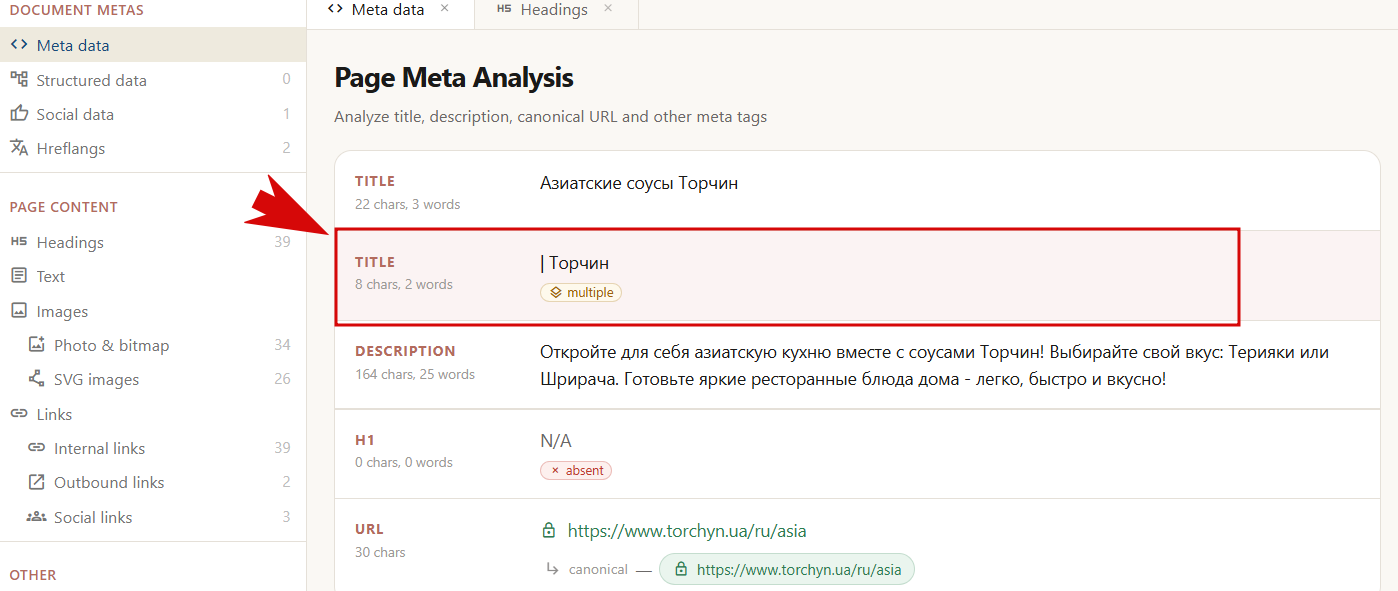Click the URL https://www.torchyn.ua/ru/asia link
The image size is (1398, 591).
(687, 531)
